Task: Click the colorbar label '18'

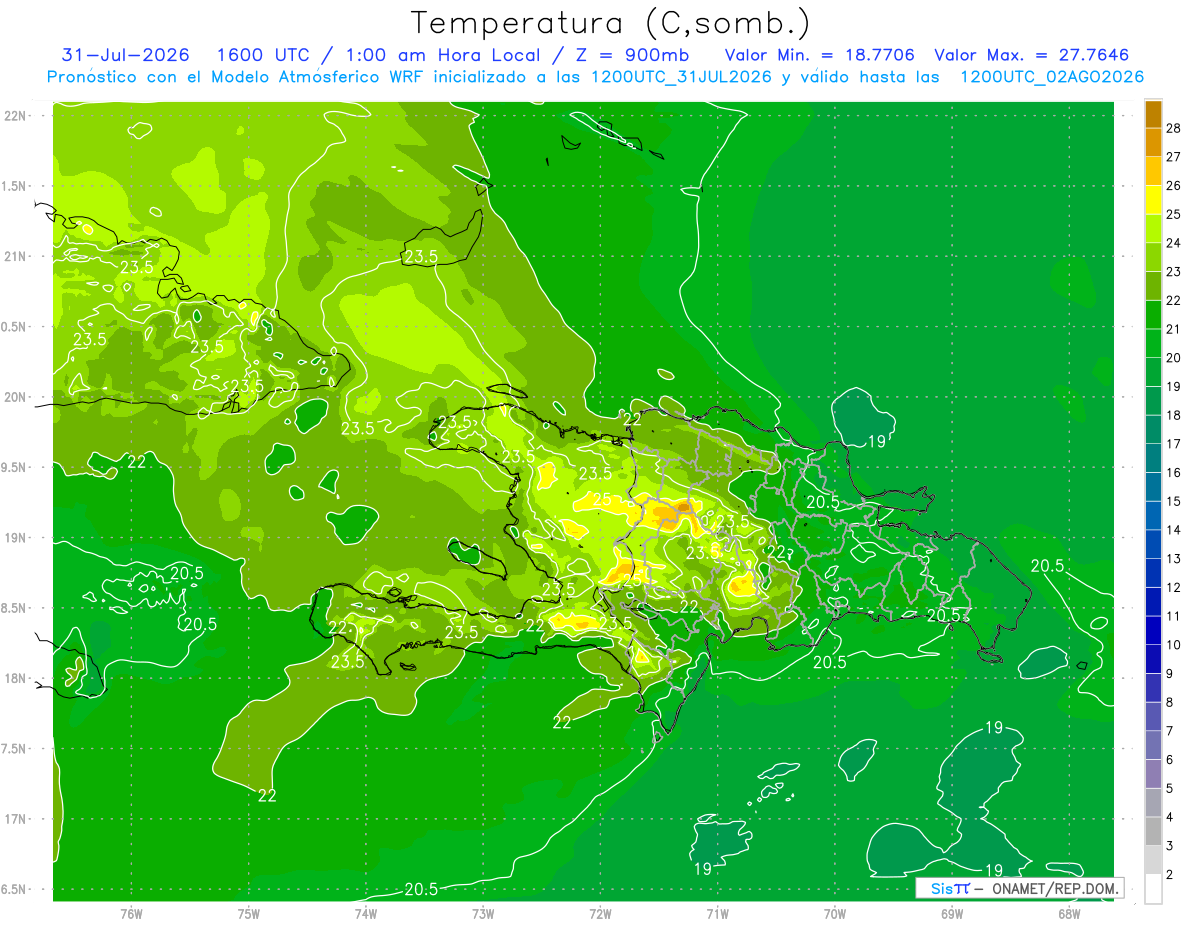Action: (x=1174, y=415)
